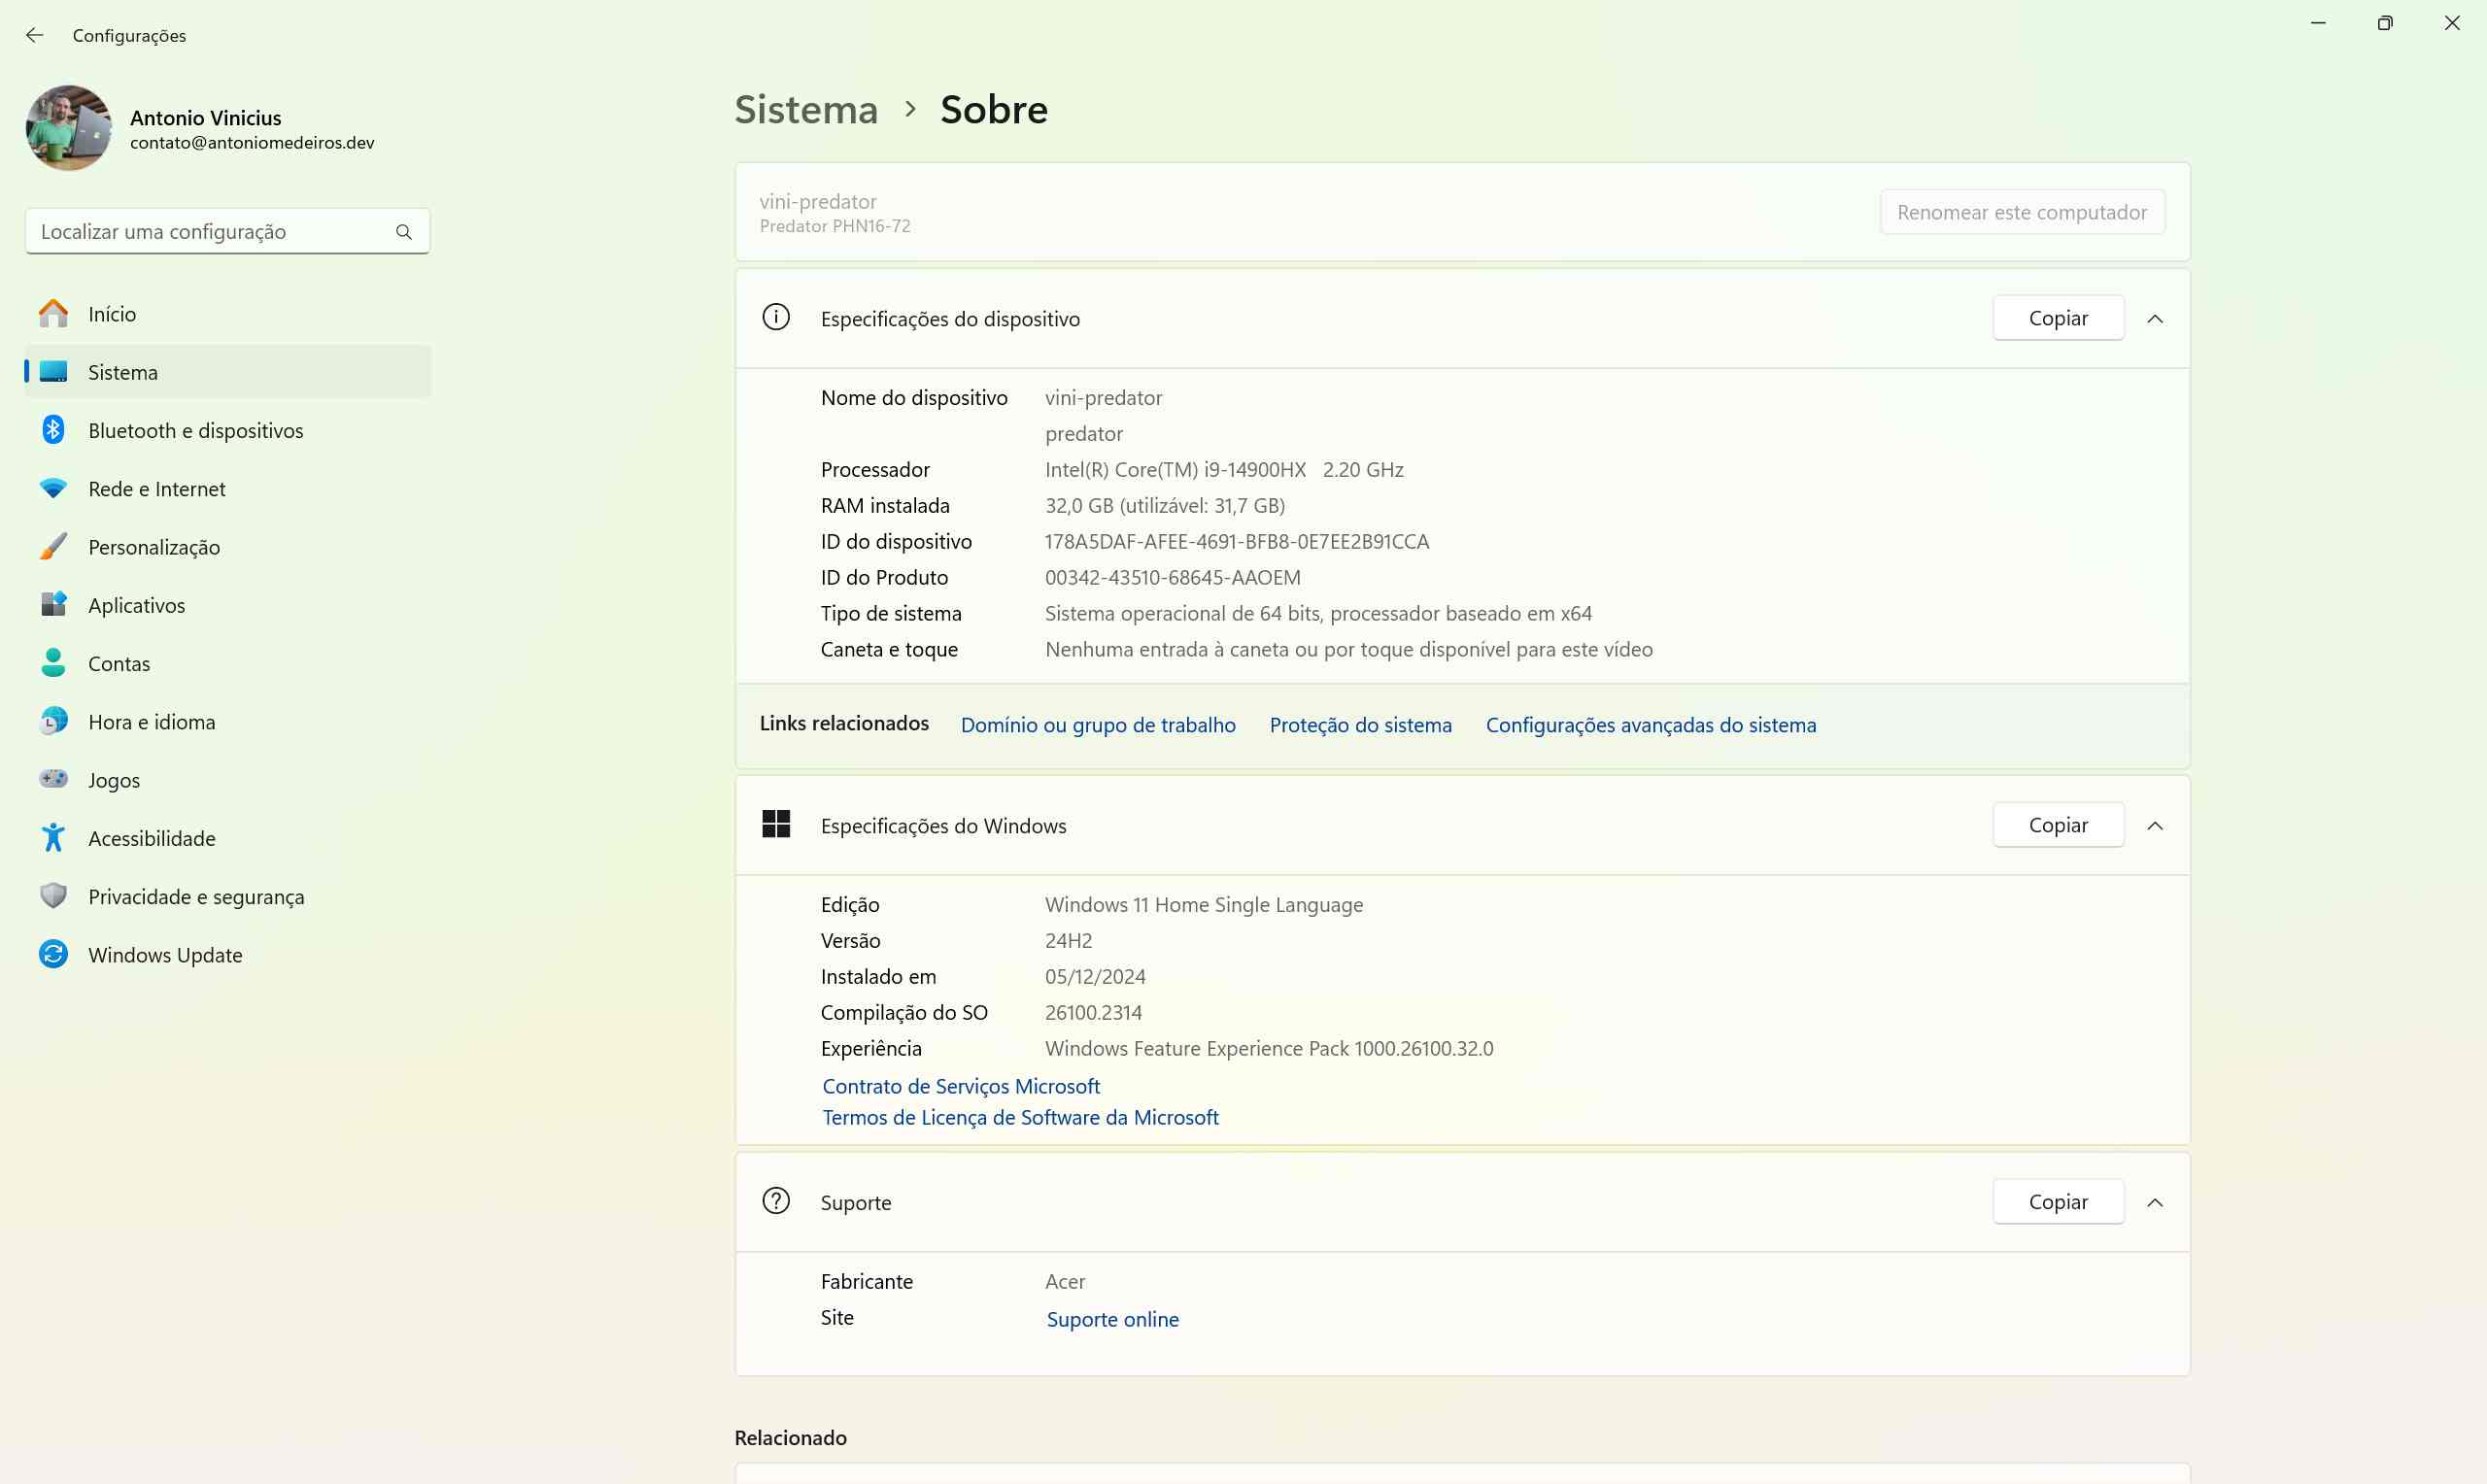Click the version value 24H2
2487x1484 pixels.
click(1068, 940)
